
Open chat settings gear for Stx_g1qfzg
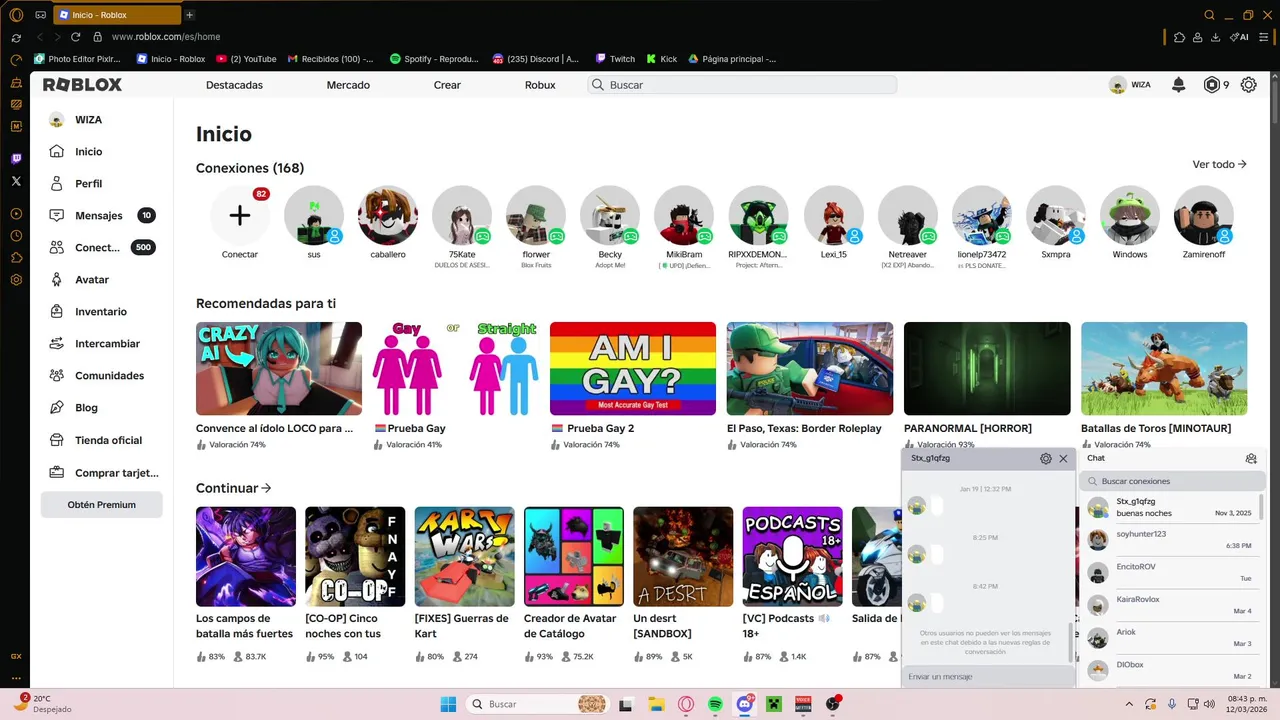[1046, 458]
